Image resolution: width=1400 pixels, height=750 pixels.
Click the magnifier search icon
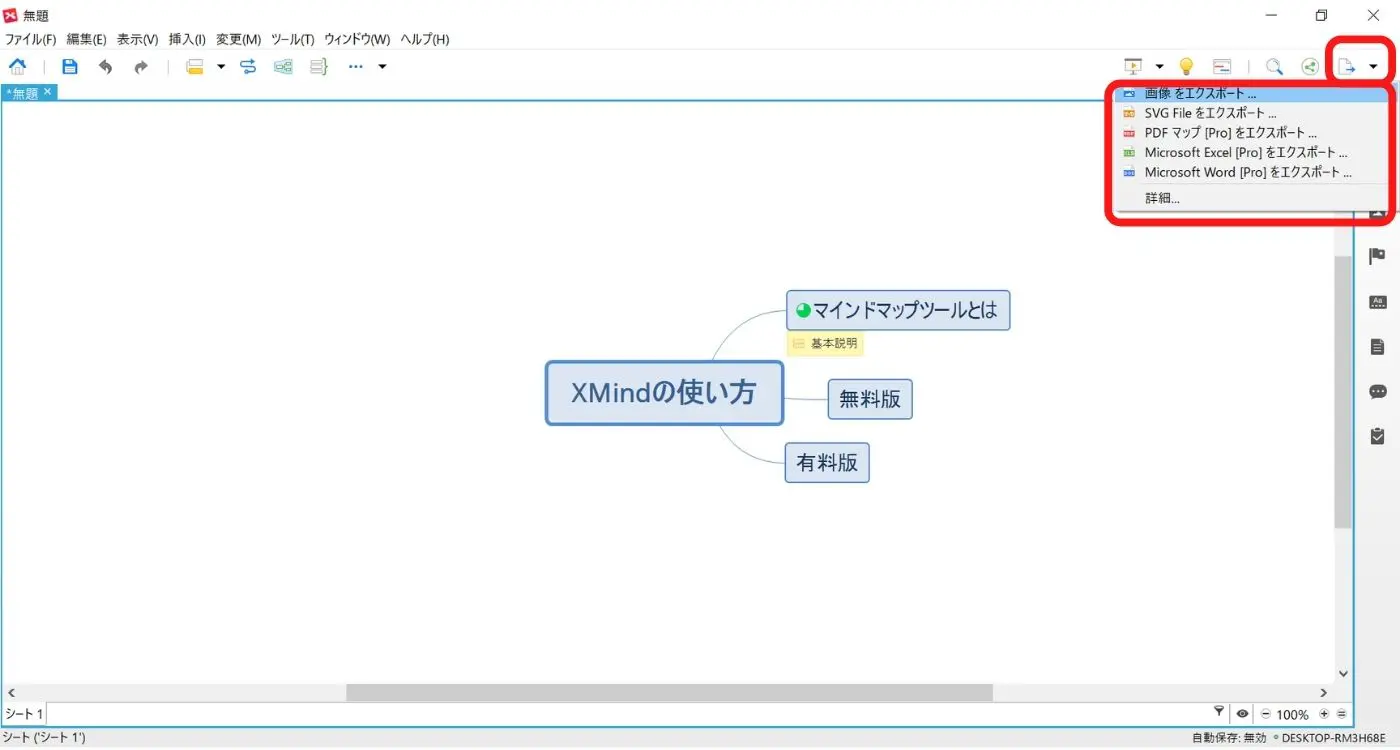[1274, 67]
